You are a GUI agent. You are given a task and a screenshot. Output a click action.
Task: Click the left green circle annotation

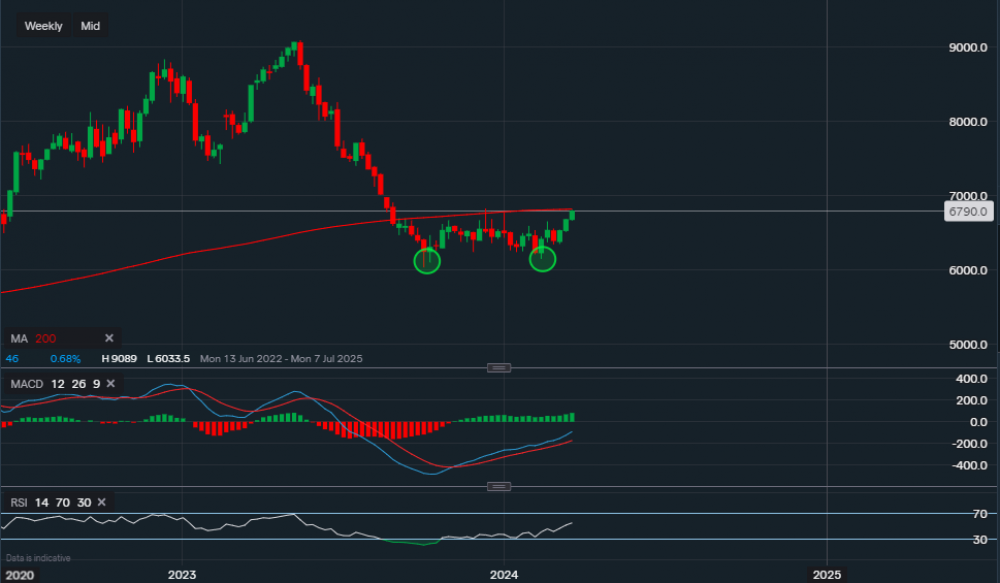[427, 260]
